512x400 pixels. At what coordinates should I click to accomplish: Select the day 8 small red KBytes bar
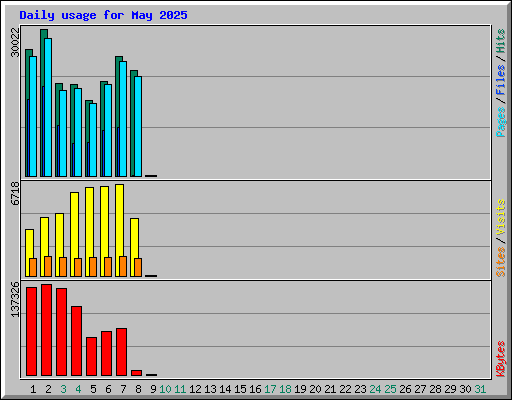click(x=136, y=373)
